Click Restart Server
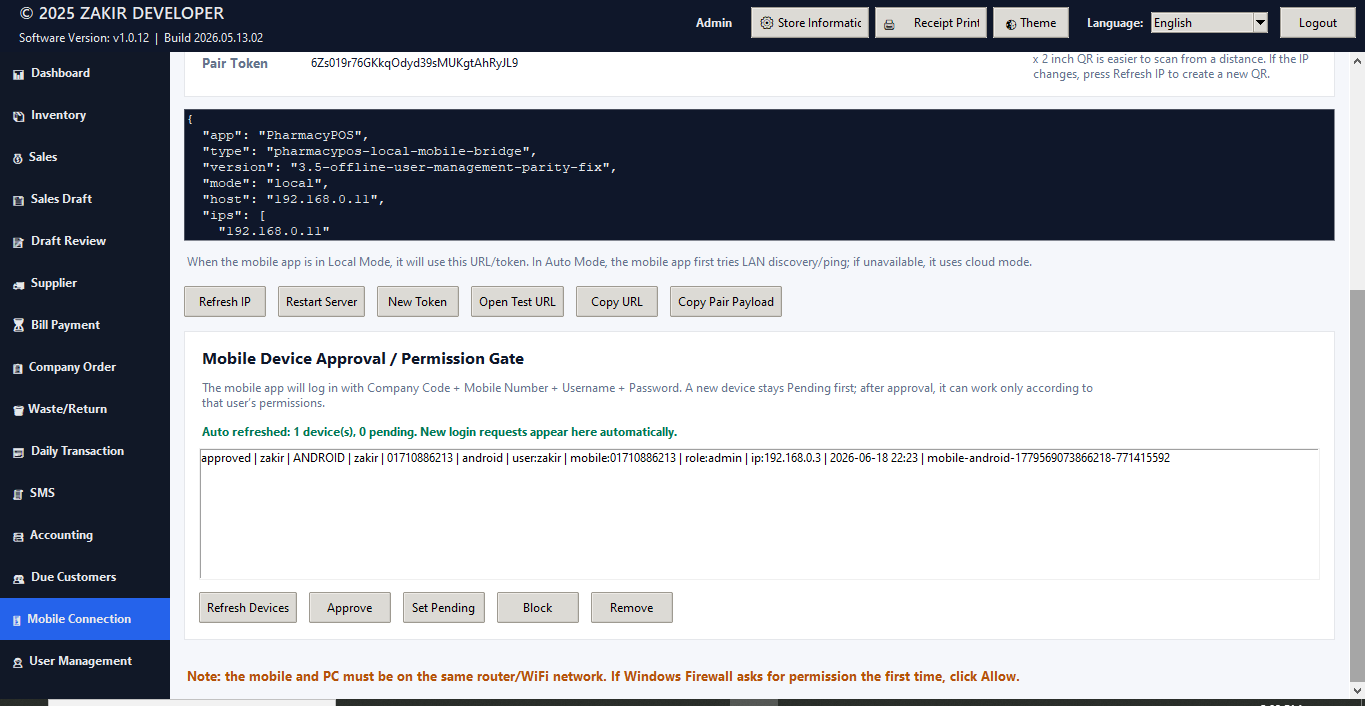The height and width of the screenshot is (706, 1365). [321, 302]
